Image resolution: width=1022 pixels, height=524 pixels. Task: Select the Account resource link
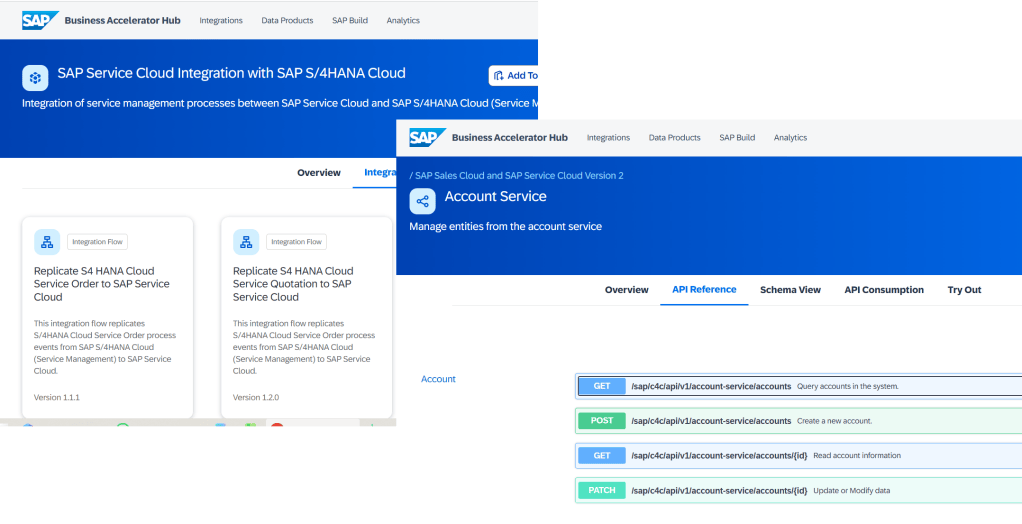pos(438,379)
